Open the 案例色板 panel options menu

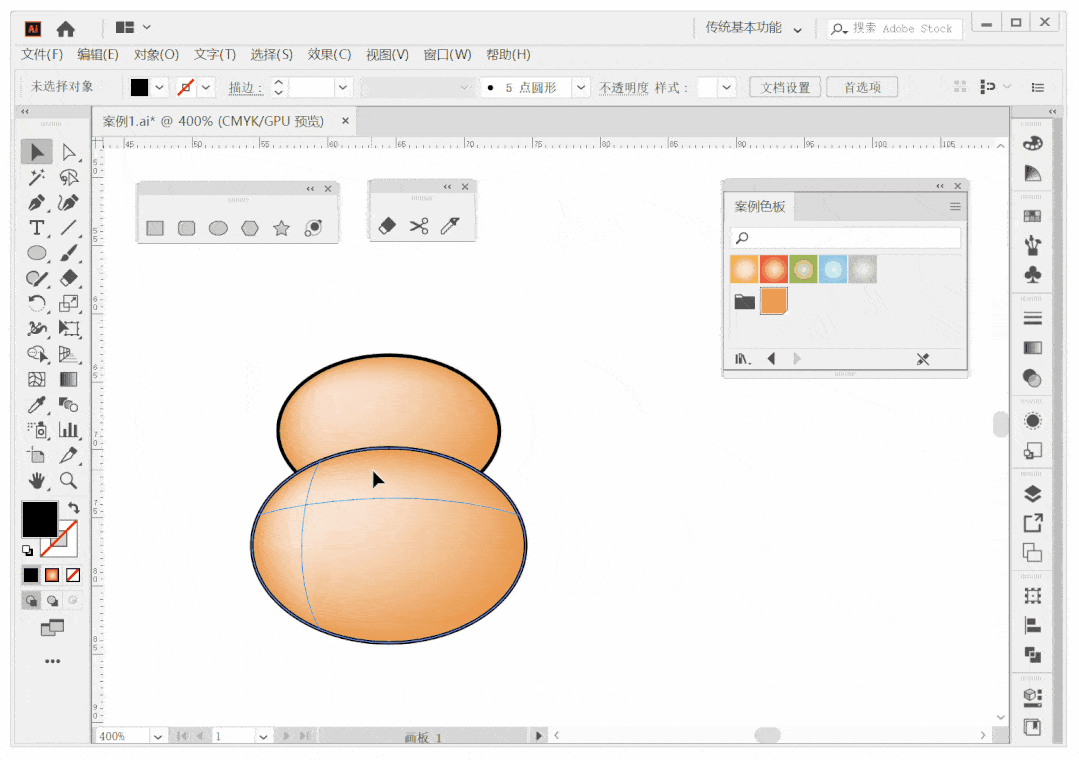click(955, 207)
